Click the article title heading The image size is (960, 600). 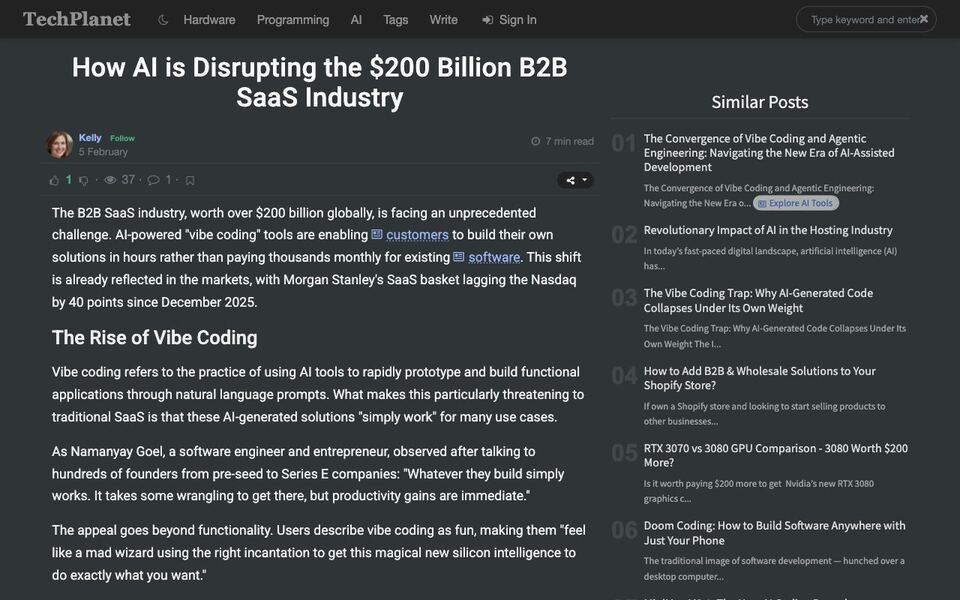320,82
